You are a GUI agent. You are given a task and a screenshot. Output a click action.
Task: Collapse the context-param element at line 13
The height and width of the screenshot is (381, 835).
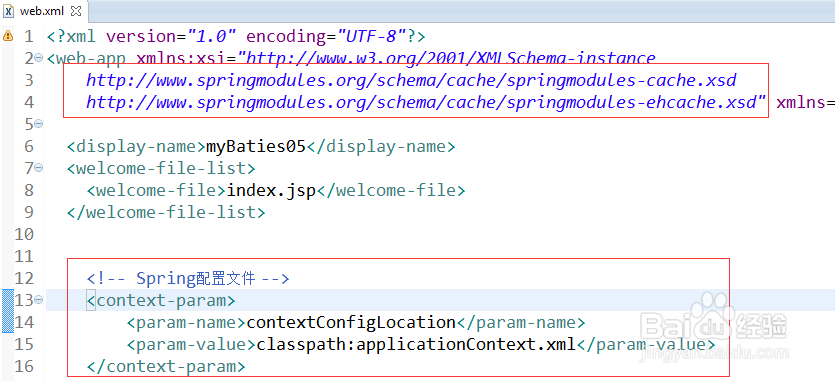tap(38, 300)
